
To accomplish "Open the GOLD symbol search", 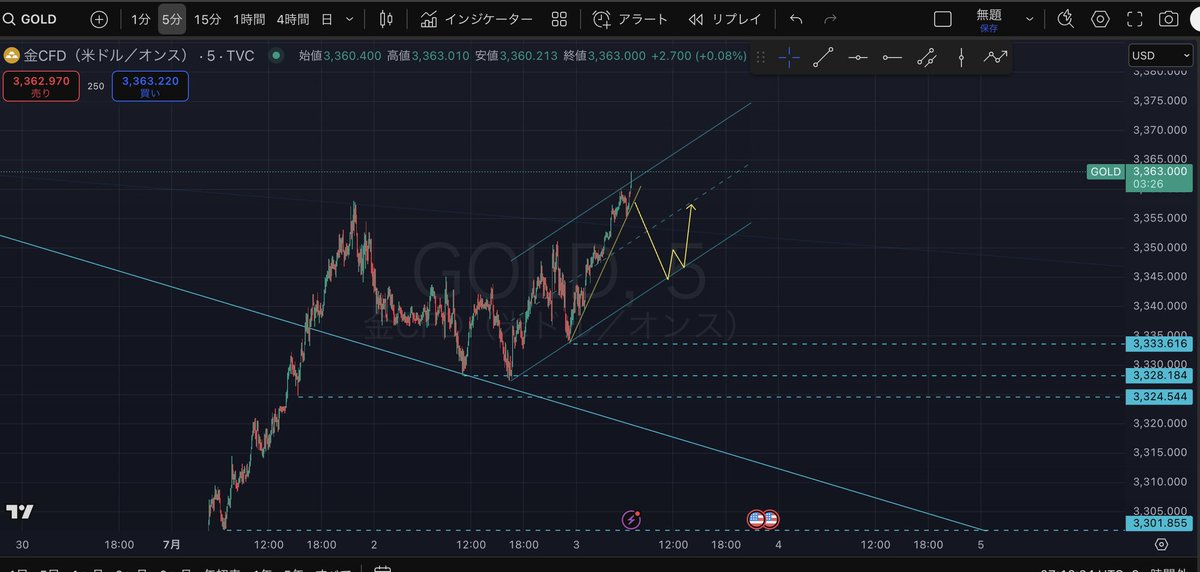I will pos(32,19).
